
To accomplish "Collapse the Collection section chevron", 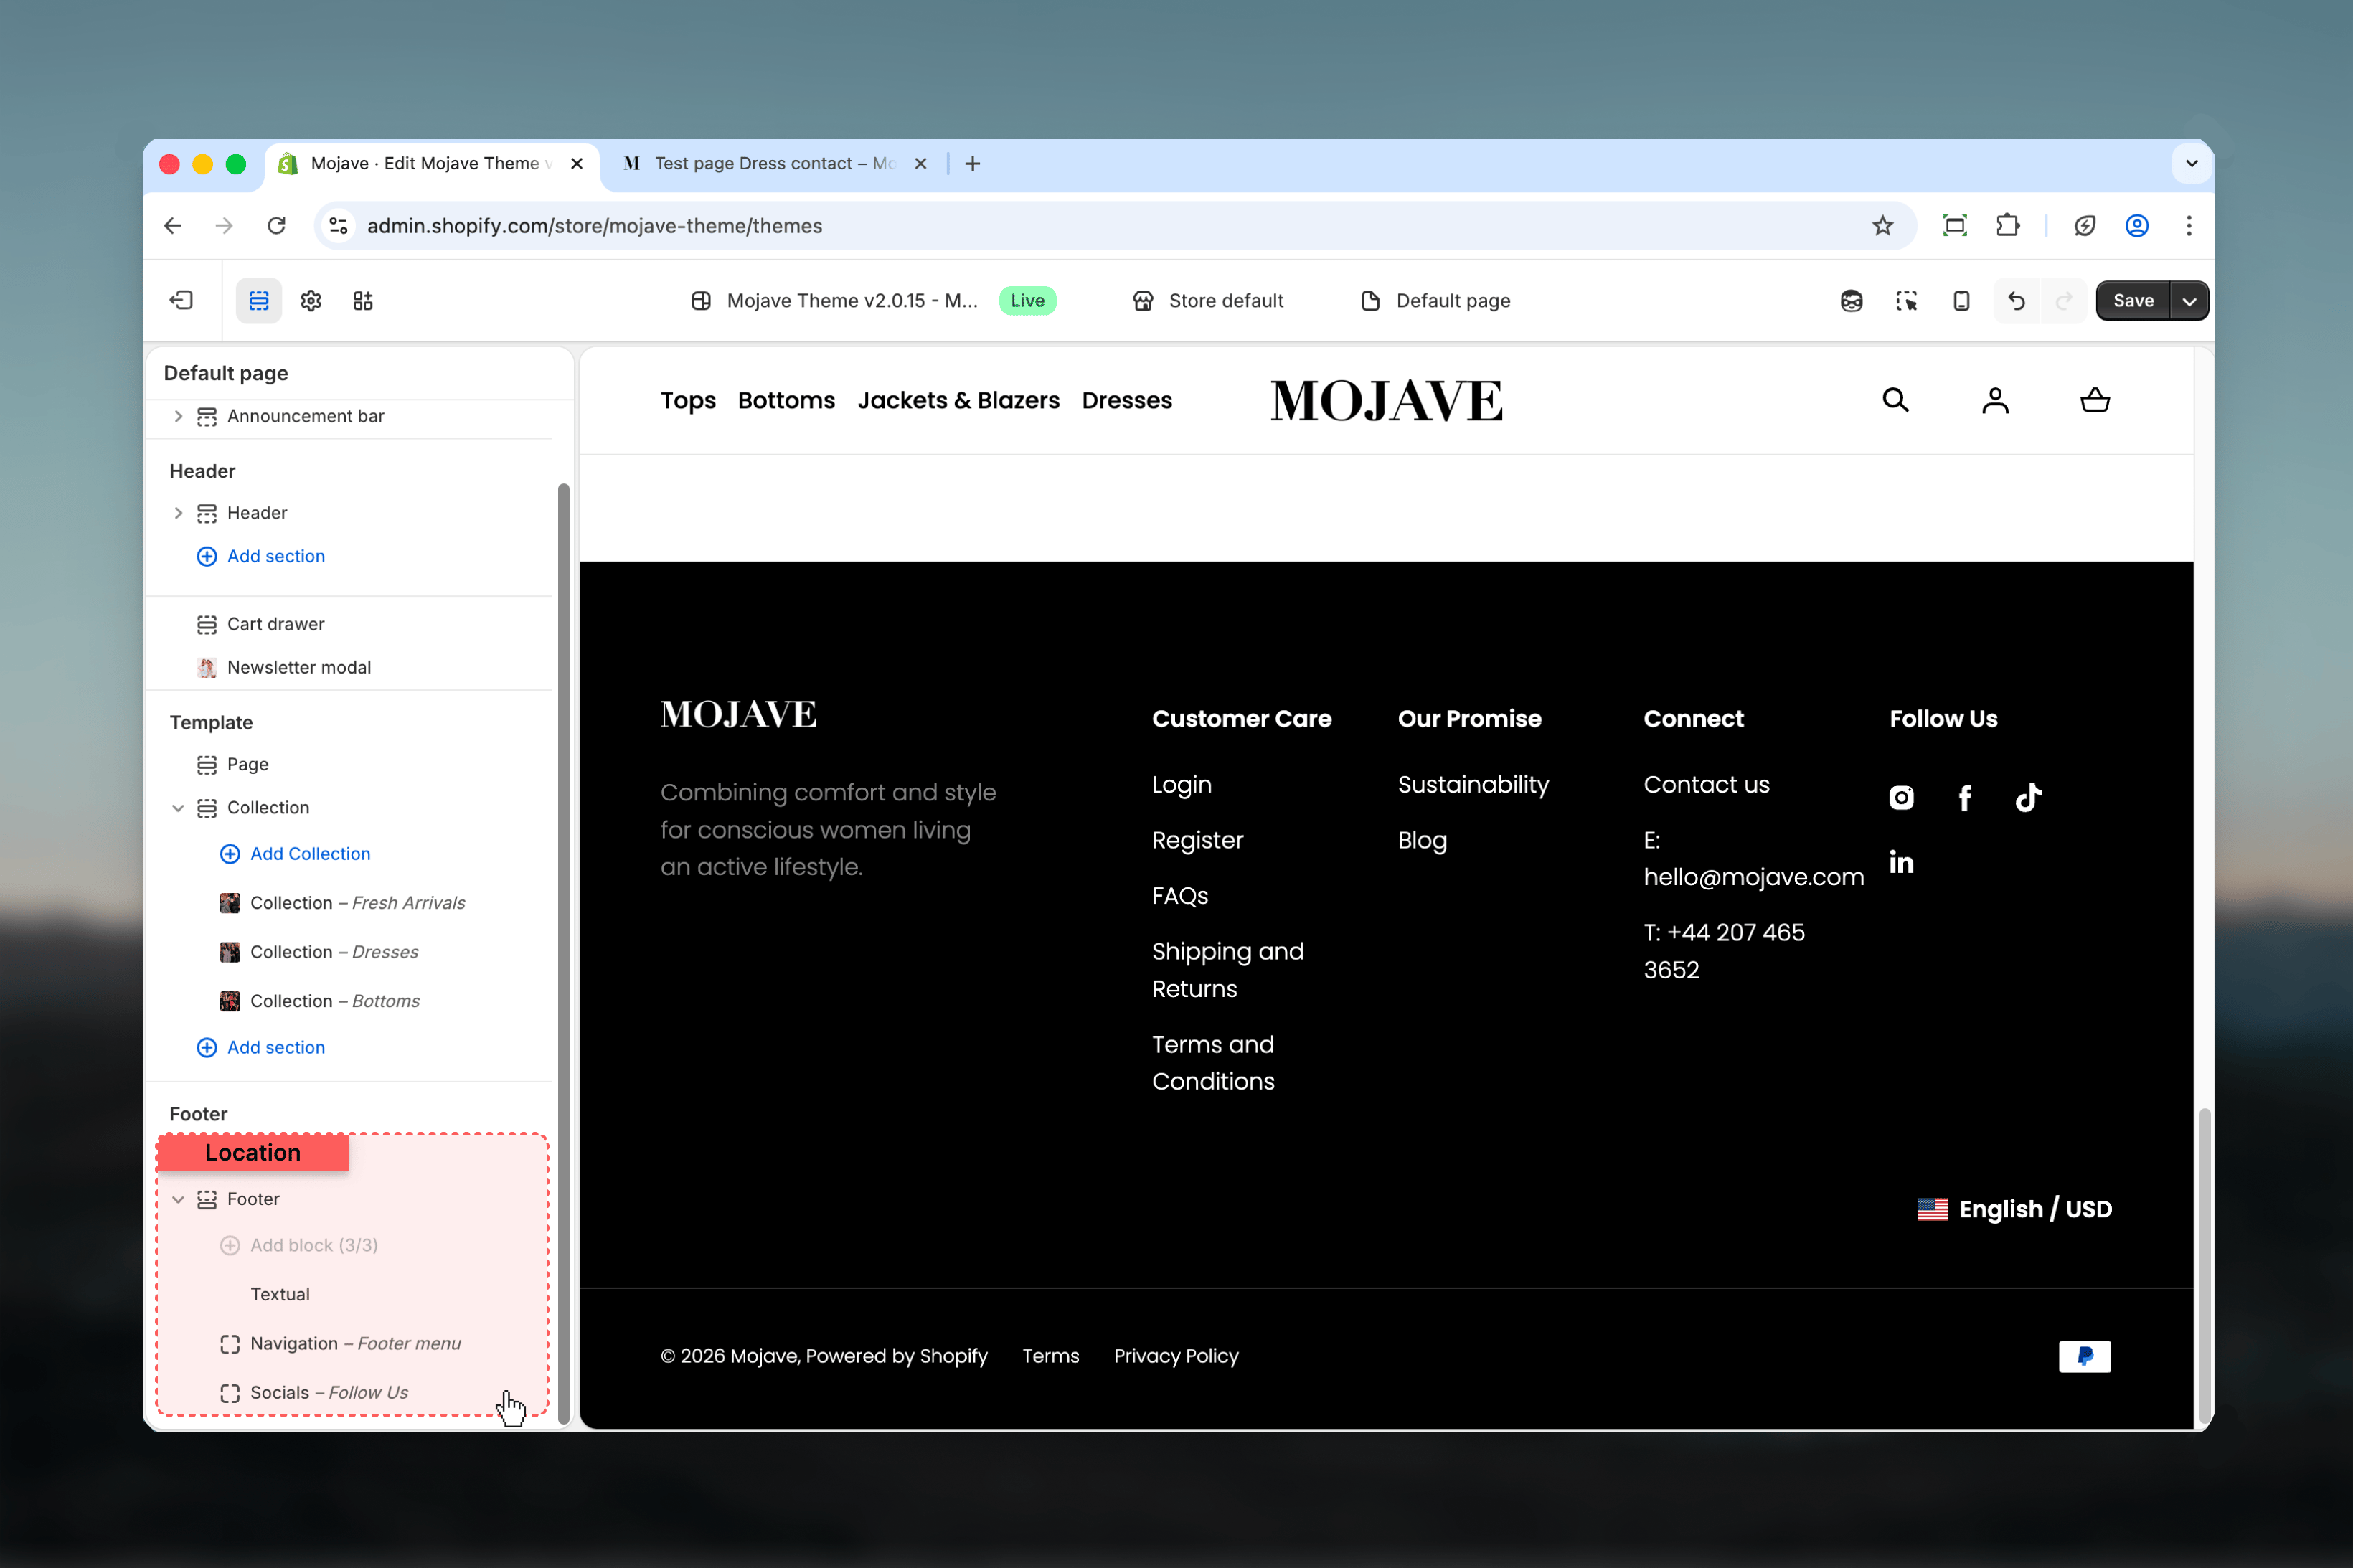I will tap(178, 808).
